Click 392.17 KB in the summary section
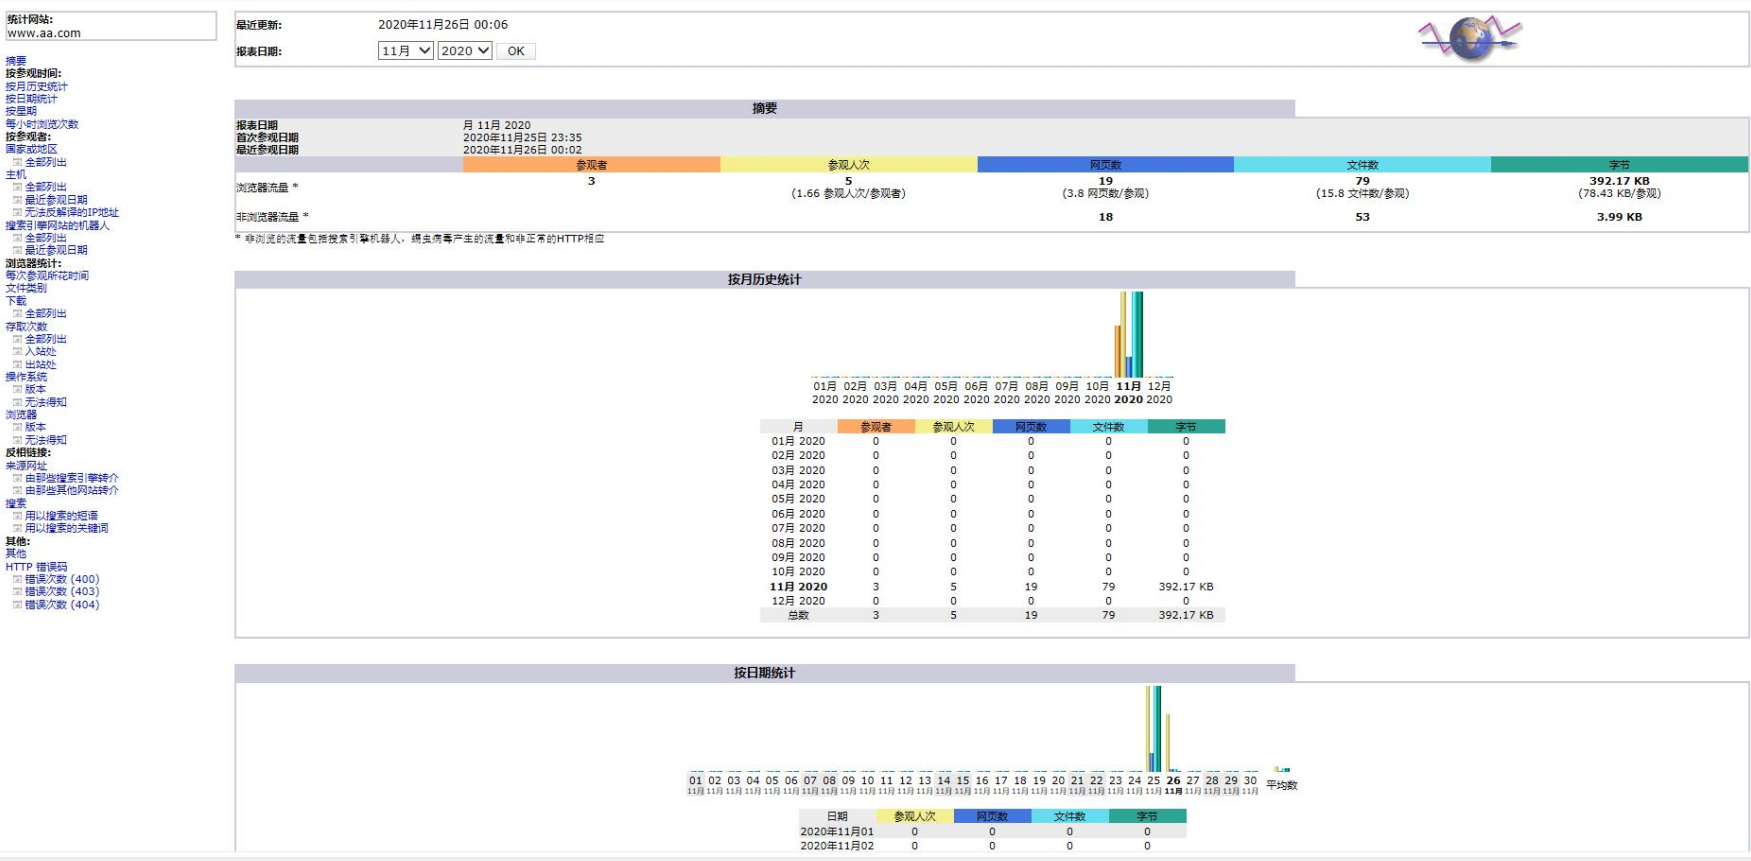The image size is (1751, 861). pyautogui.click(x=1619, y=181)
